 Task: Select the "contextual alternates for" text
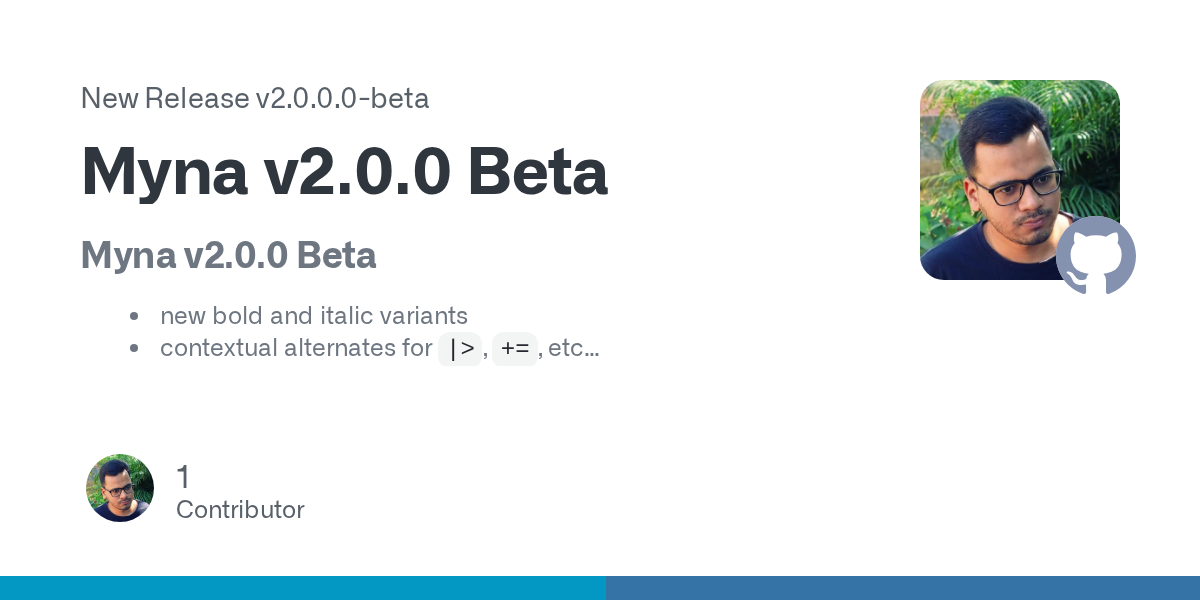coord(296,348)
